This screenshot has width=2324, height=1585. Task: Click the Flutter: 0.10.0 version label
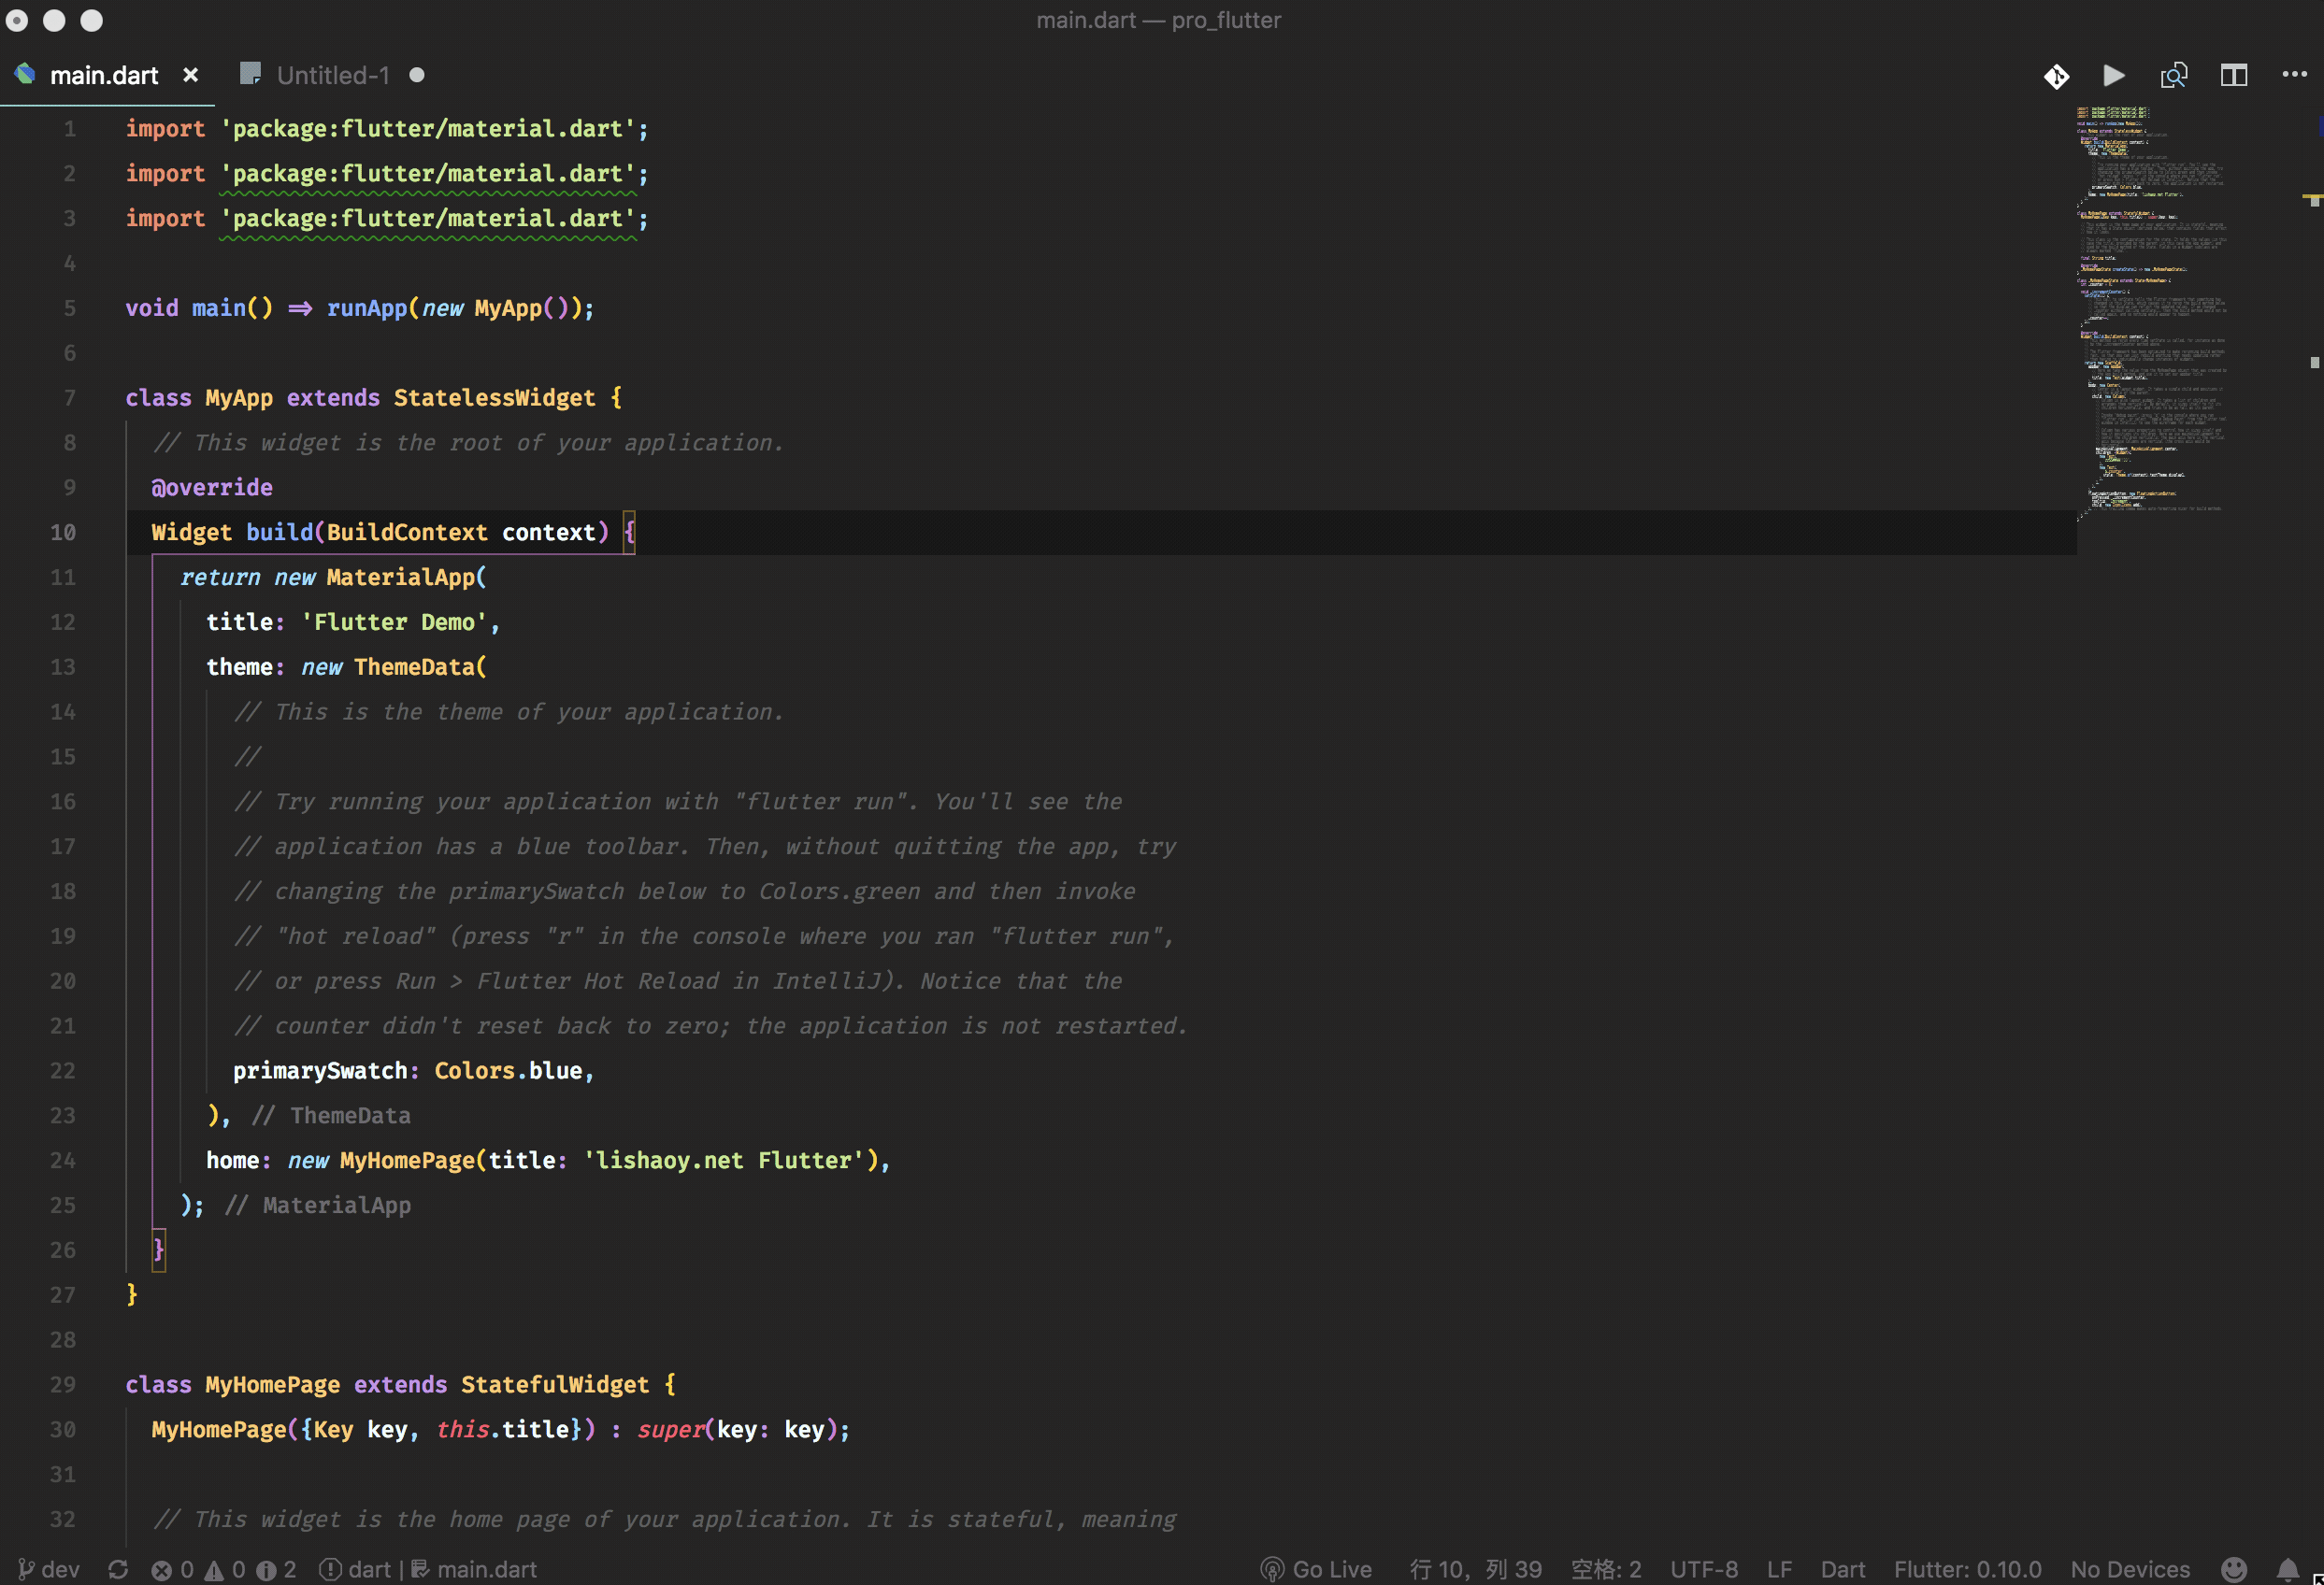coord(1967,1569)
